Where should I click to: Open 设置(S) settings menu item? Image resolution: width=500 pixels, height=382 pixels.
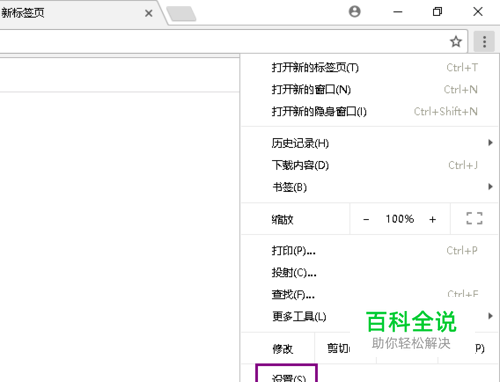coord(289,377)
